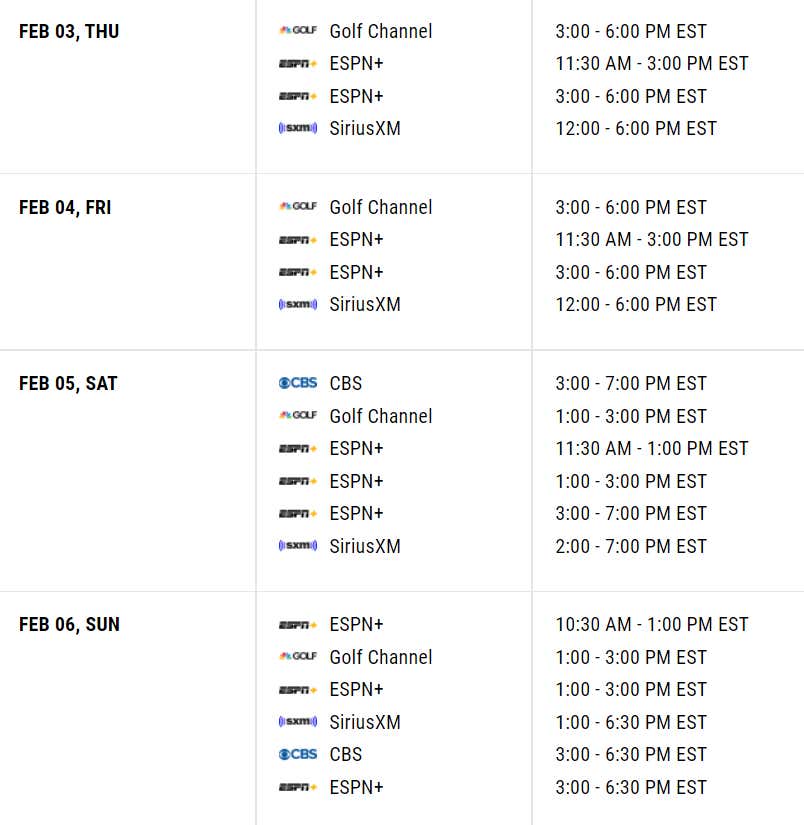The image size is (804, 825).
Task: Click the CBS logo for Saturday
Action: click(x=297, y=383)
